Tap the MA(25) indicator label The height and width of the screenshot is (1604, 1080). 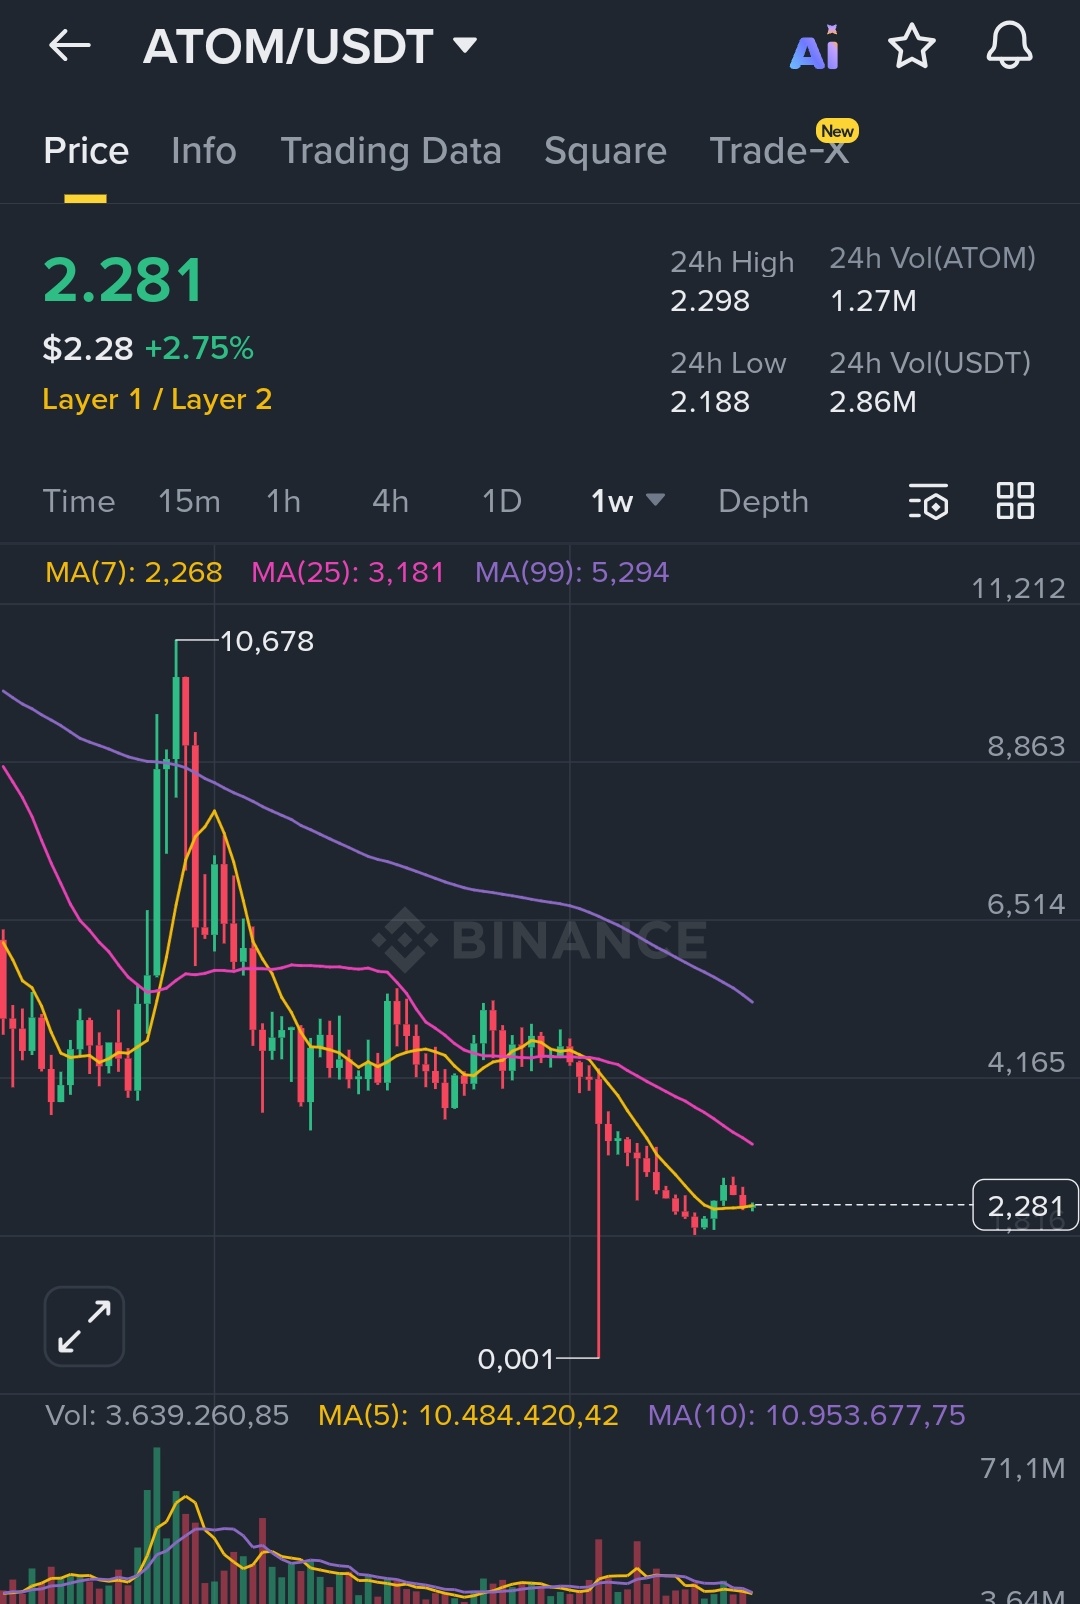pyautogui.click(x=347, y=572)
